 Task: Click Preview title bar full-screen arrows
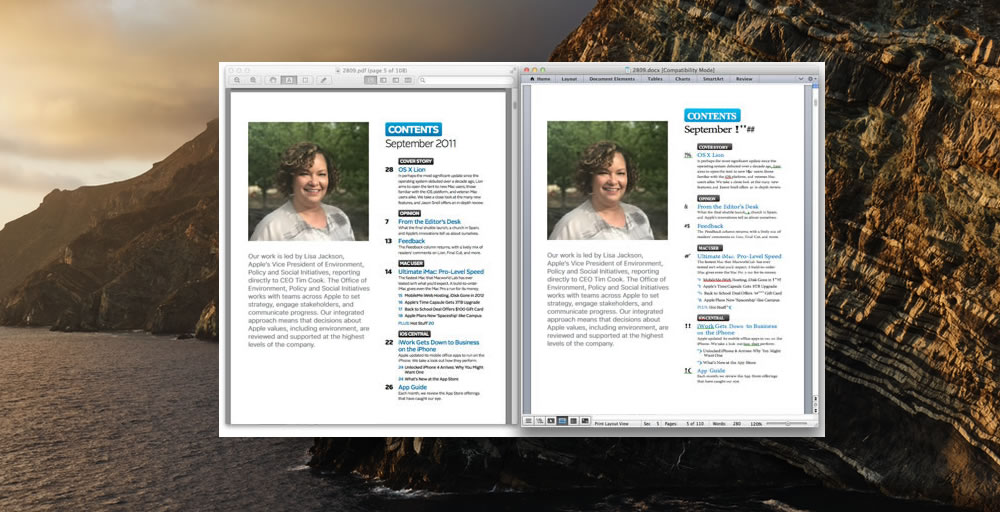click(x=515, y=70)
